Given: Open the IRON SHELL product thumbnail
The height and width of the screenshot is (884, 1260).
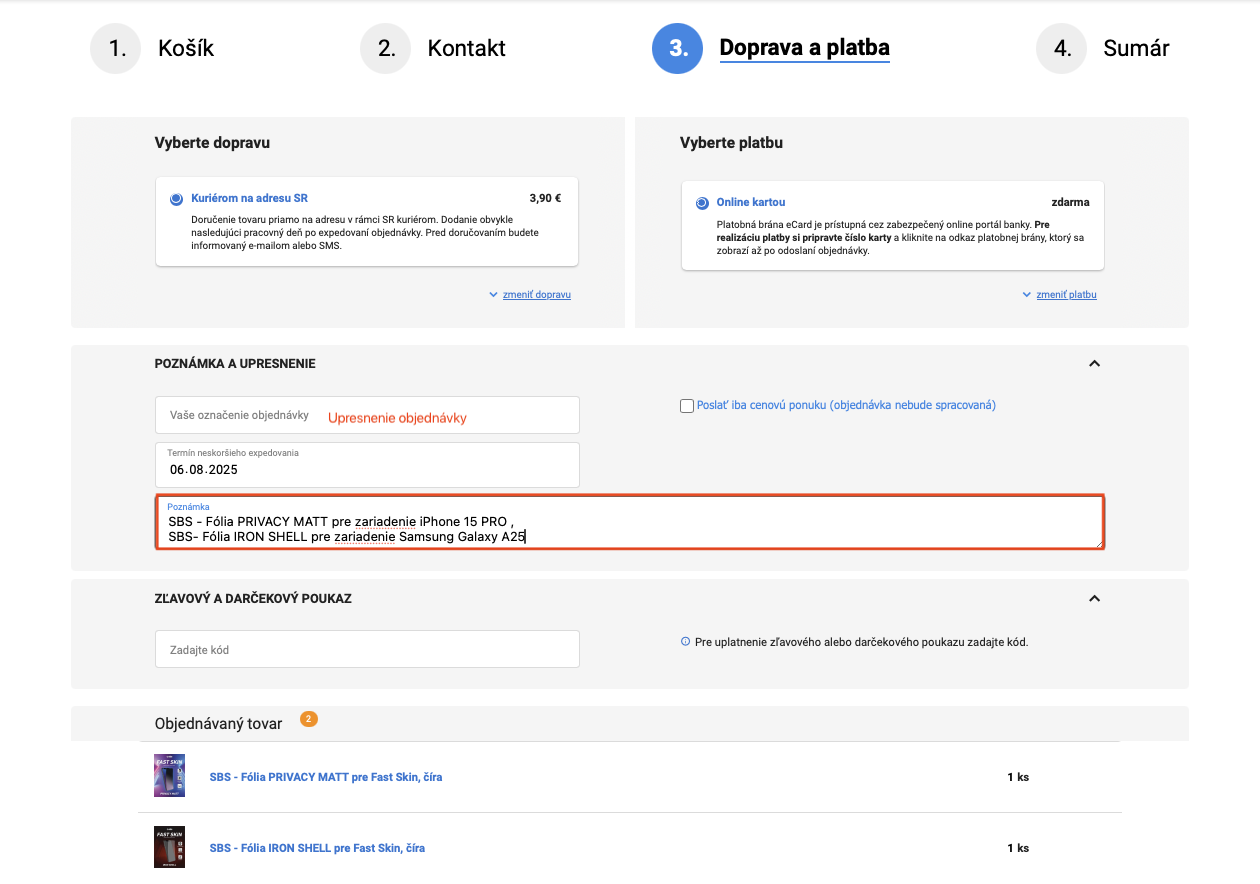Looking at the screenshot, I should [x=169, y=847].
